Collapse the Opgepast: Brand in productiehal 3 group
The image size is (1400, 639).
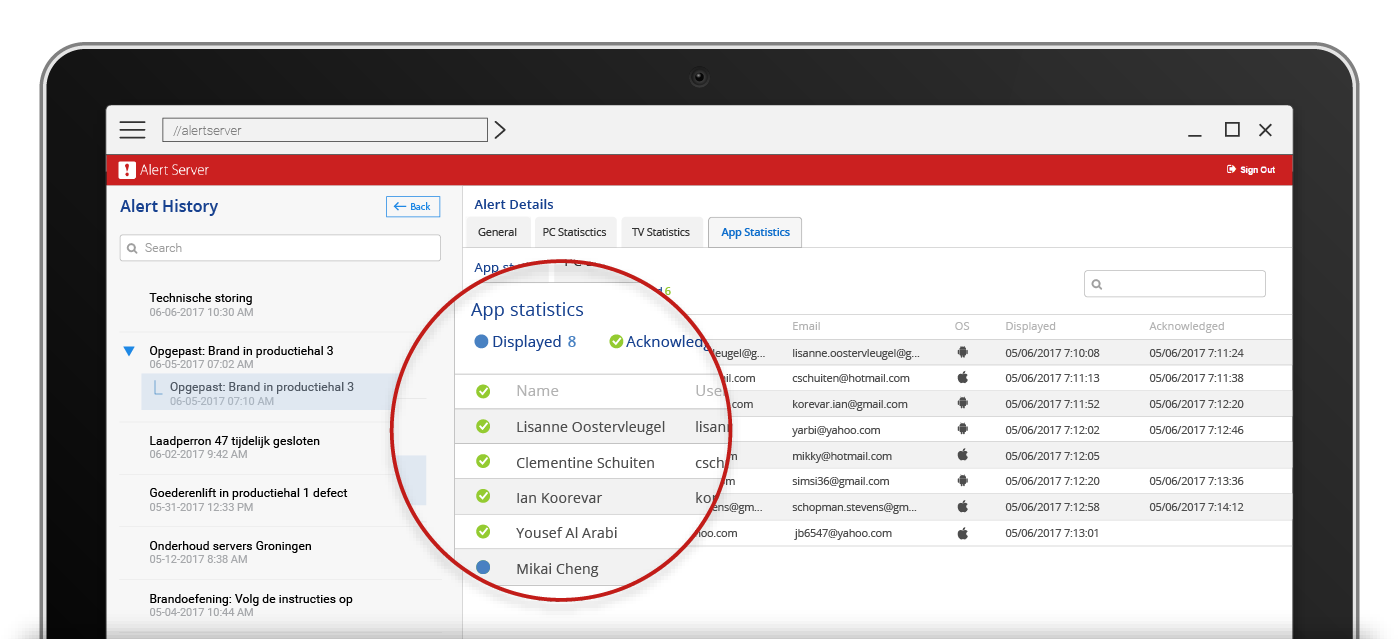[x=128, y=351]
